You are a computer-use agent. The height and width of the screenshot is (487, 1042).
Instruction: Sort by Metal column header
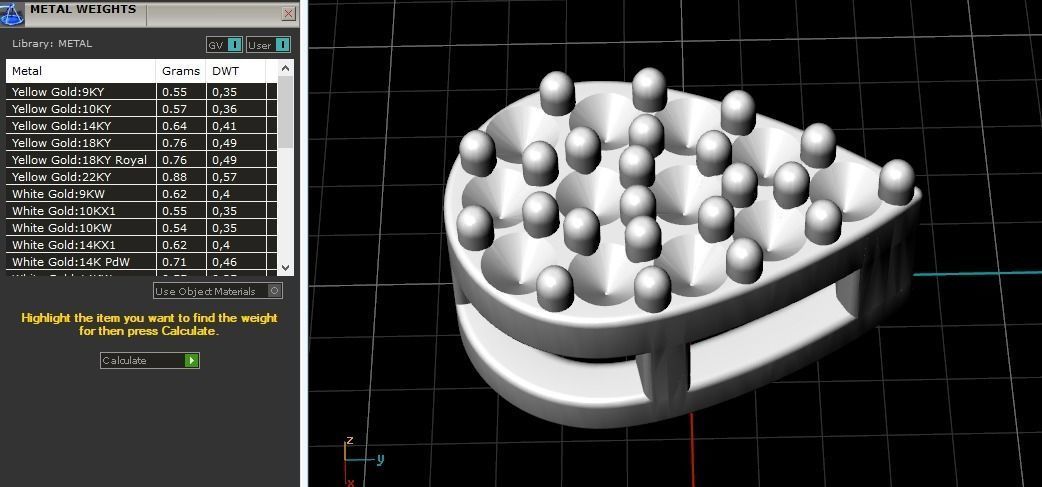click(x=81, y=71)
